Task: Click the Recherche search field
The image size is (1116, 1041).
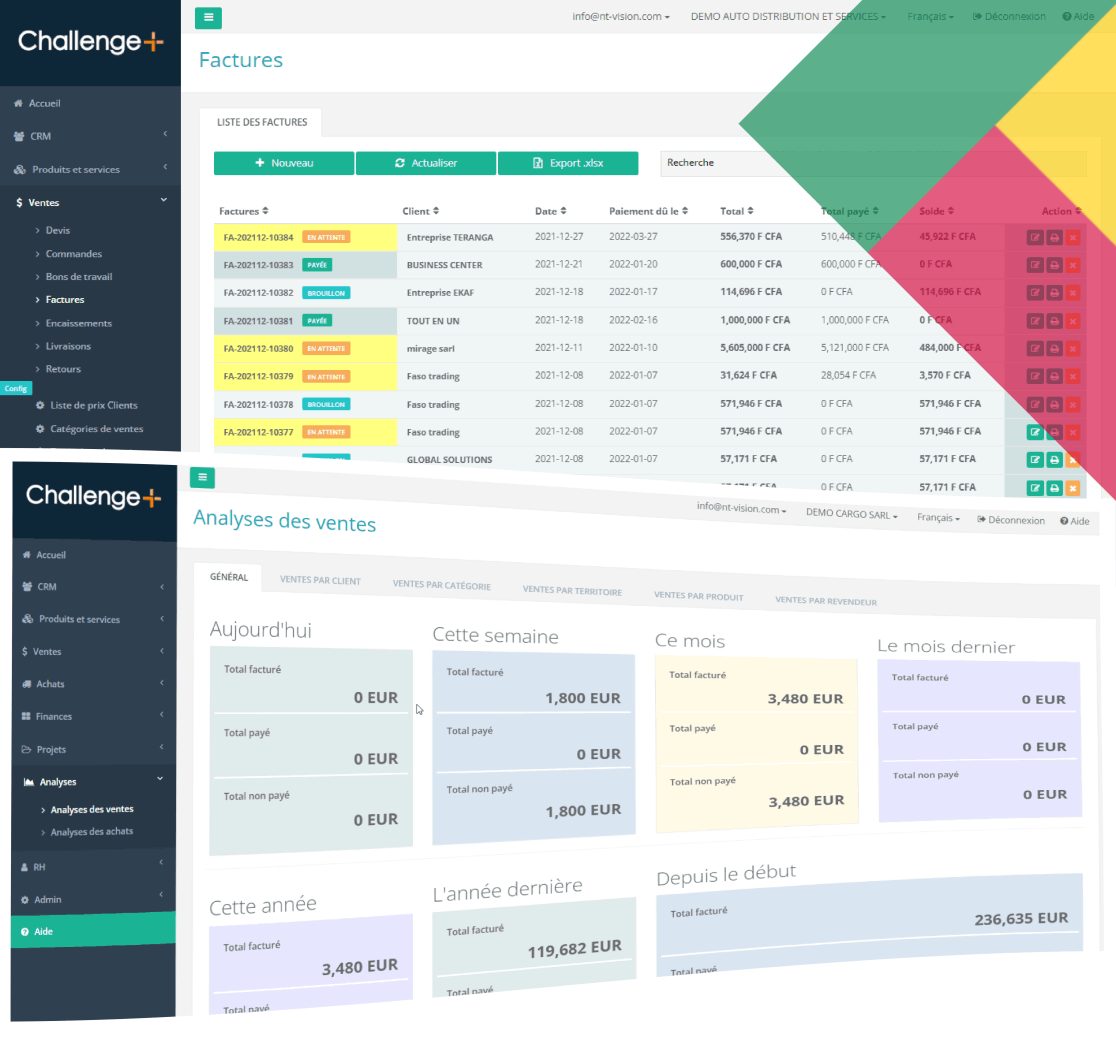Action: pyautogui.click(x=873, y=163)
